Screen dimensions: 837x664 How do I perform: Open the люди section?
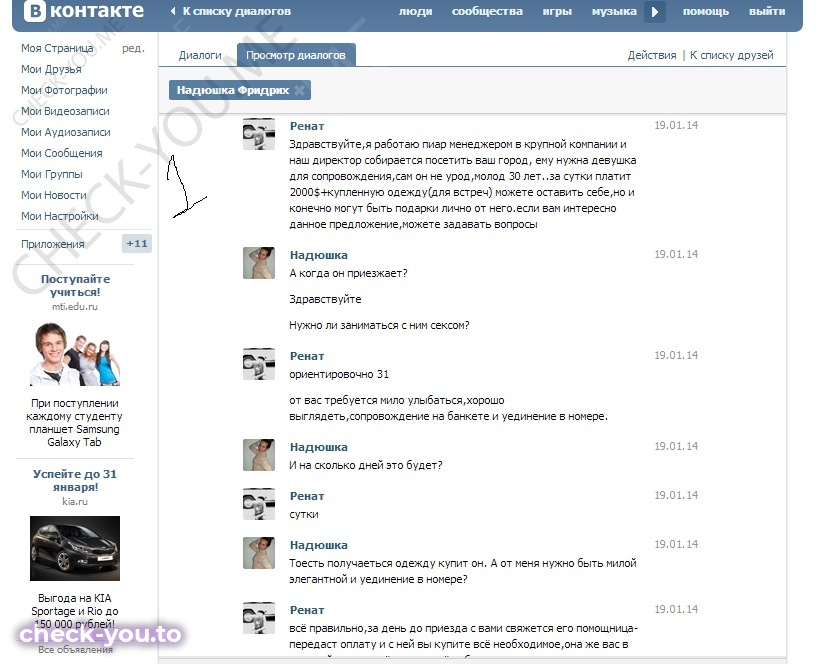click(x=415, y=11)
